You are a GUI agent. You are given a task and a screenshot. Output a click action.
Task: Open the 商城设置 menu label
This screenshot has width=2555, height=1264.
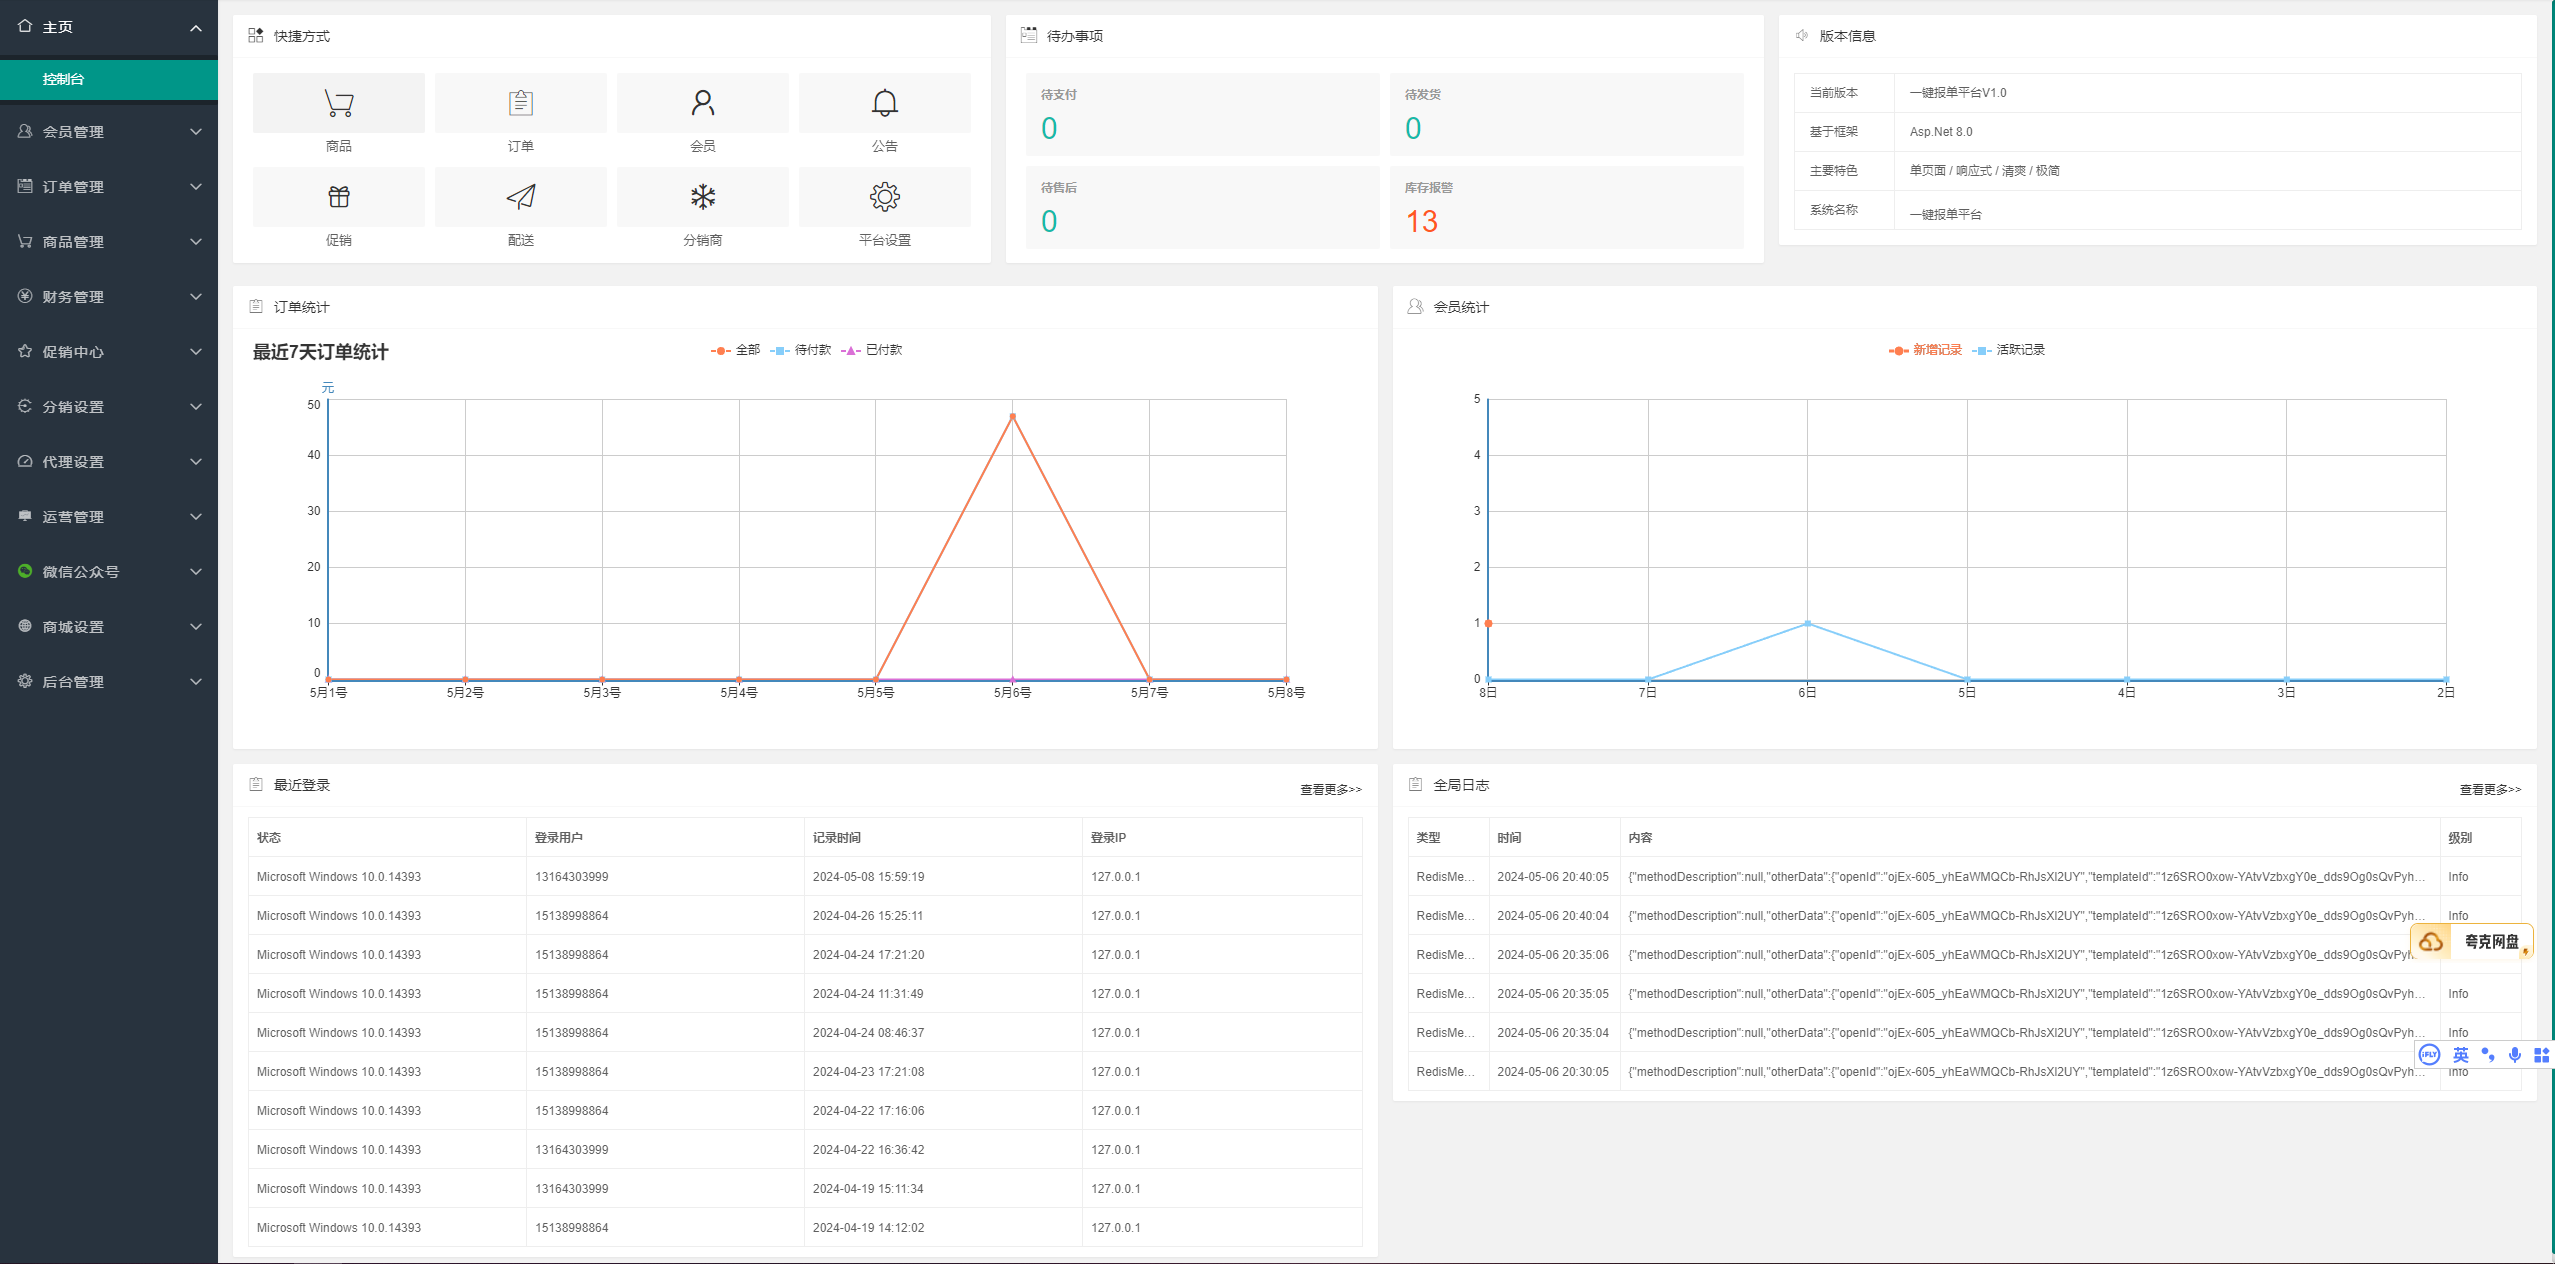(73, 627)
